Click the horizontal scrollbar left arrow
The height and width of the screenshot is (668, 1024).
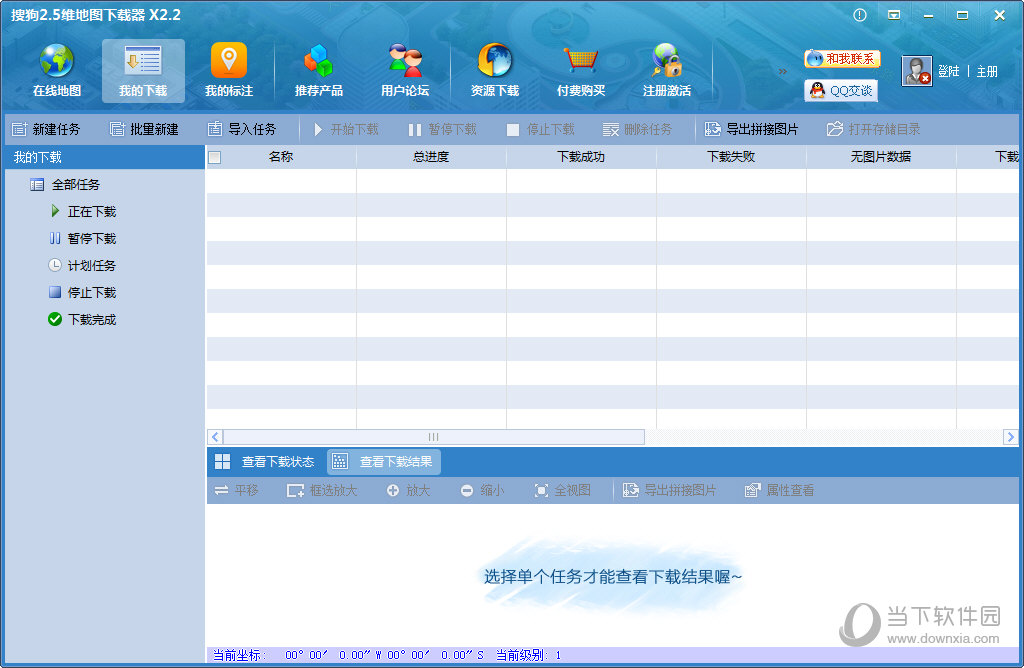click(215, 437)
